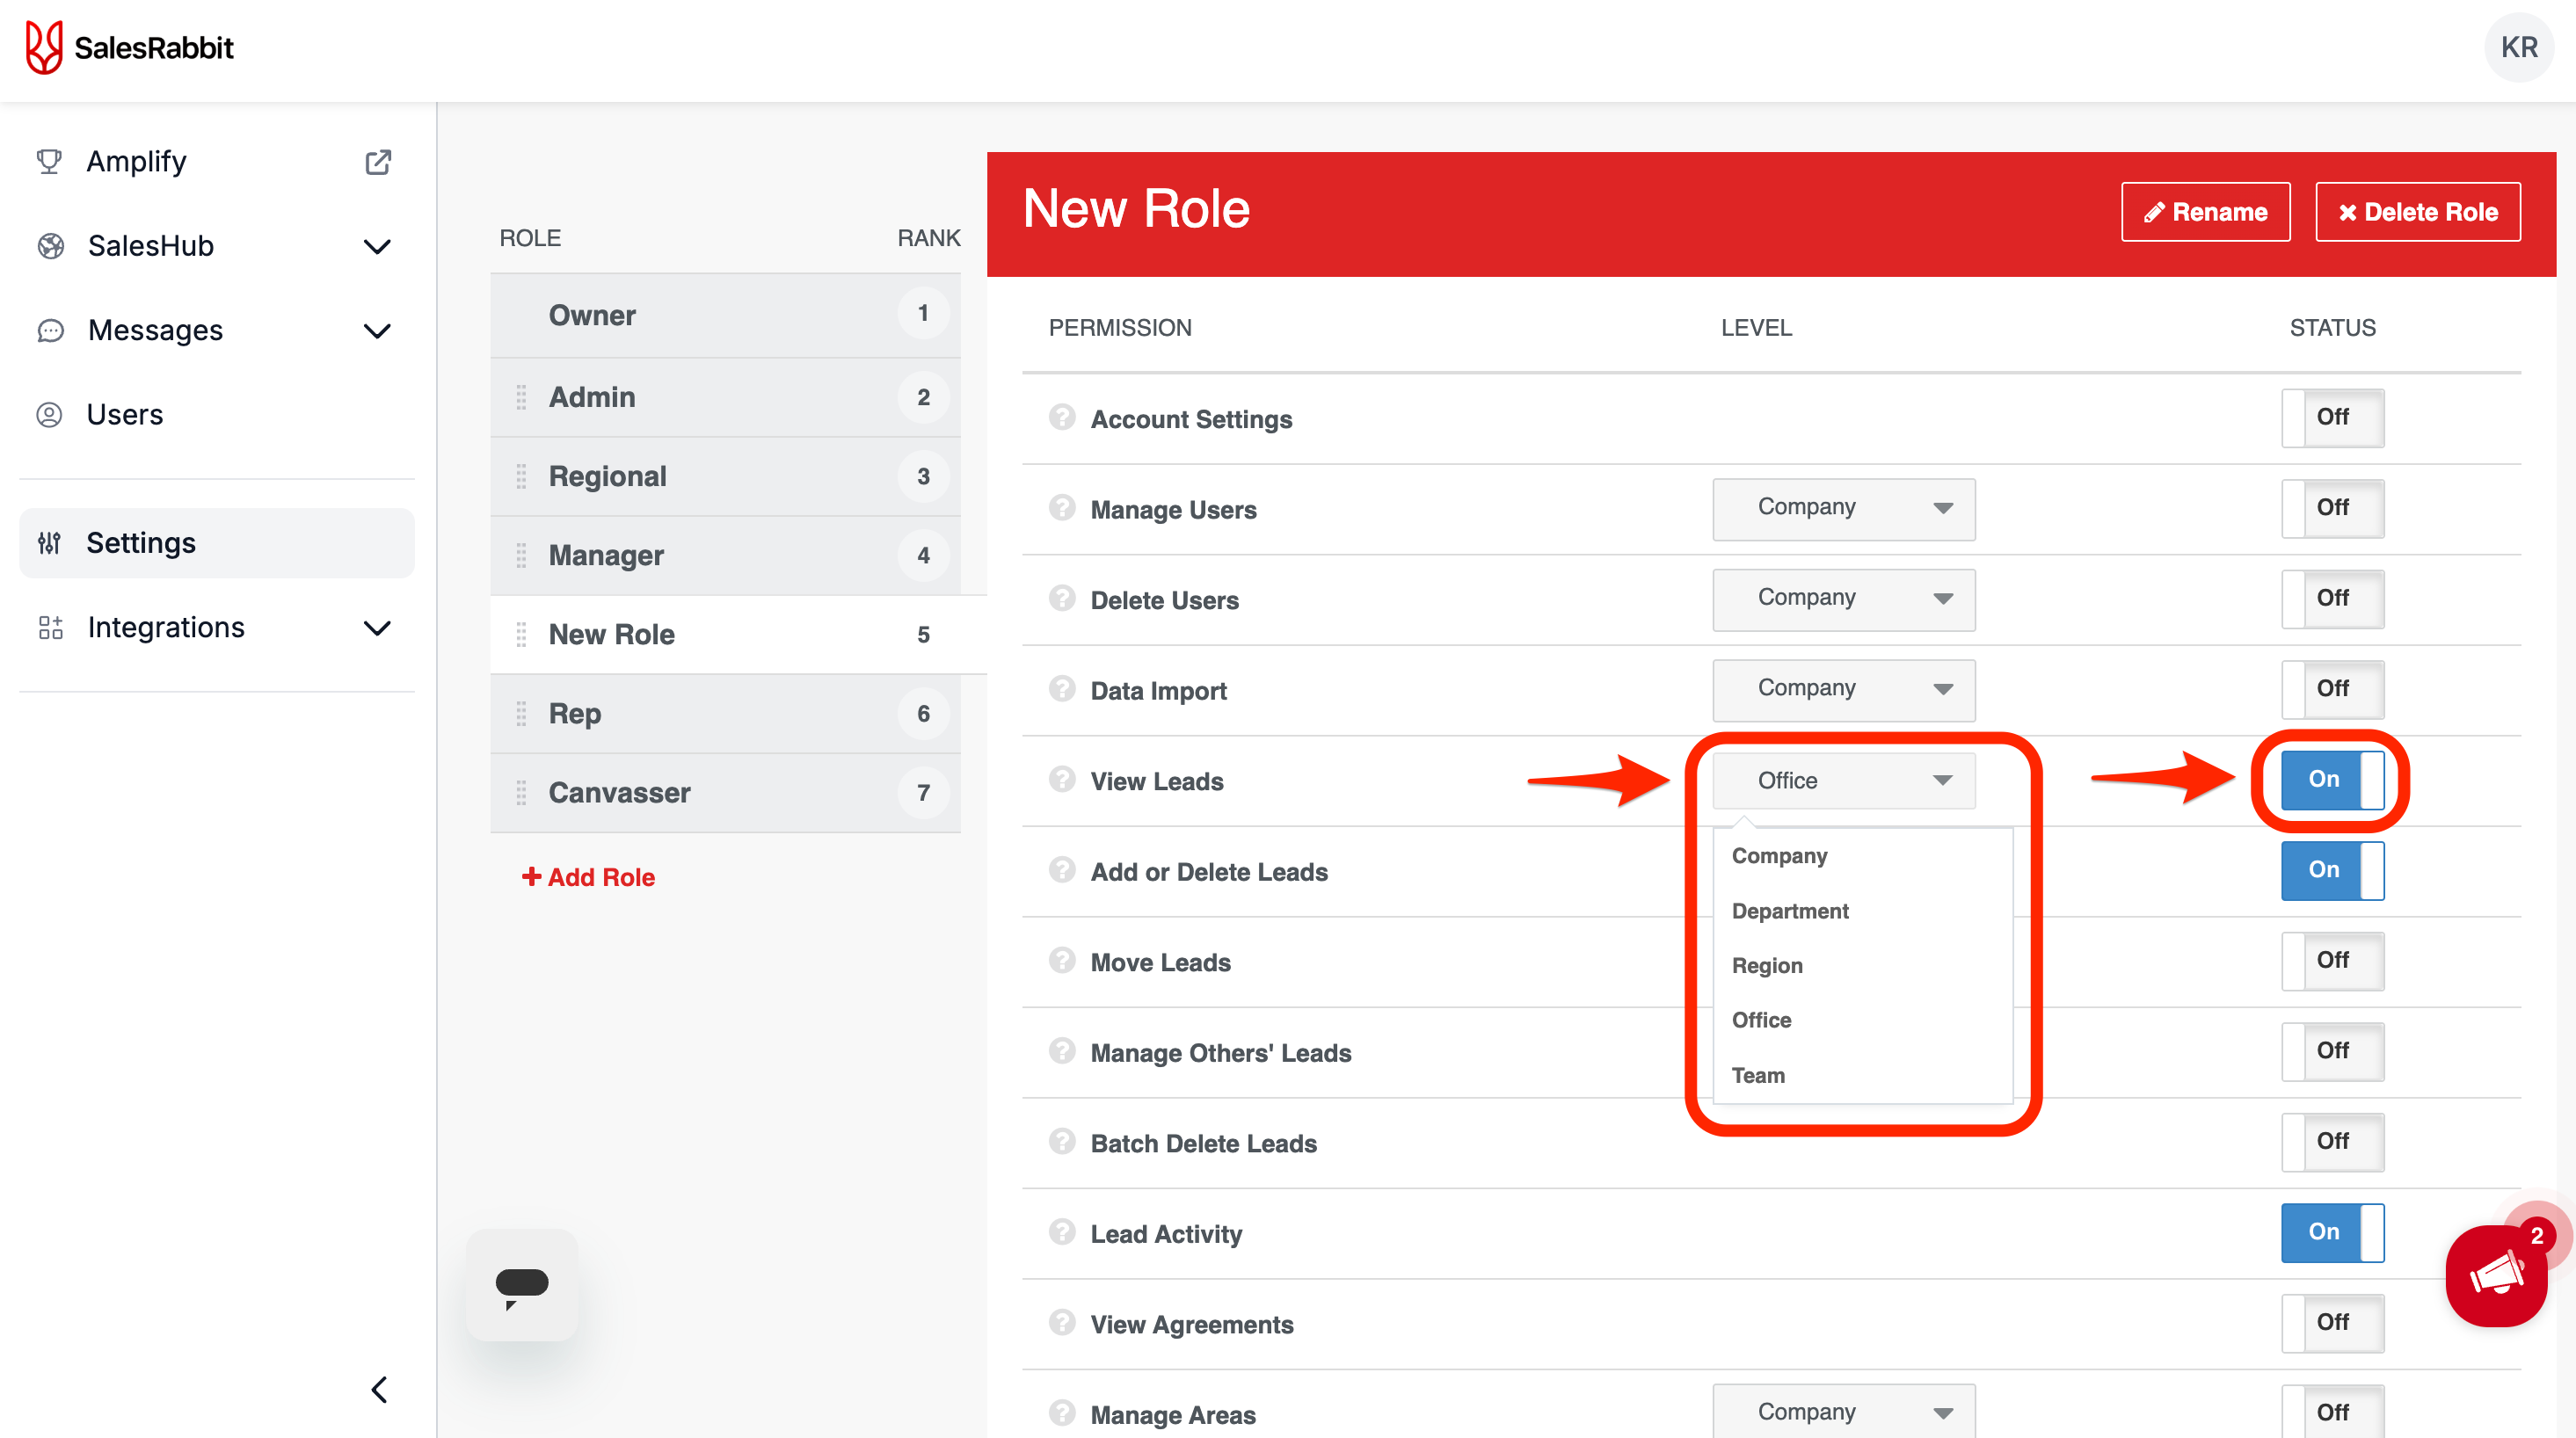Open the chat bubble widget
2576x1438 pixels.
pos(522,1284)
